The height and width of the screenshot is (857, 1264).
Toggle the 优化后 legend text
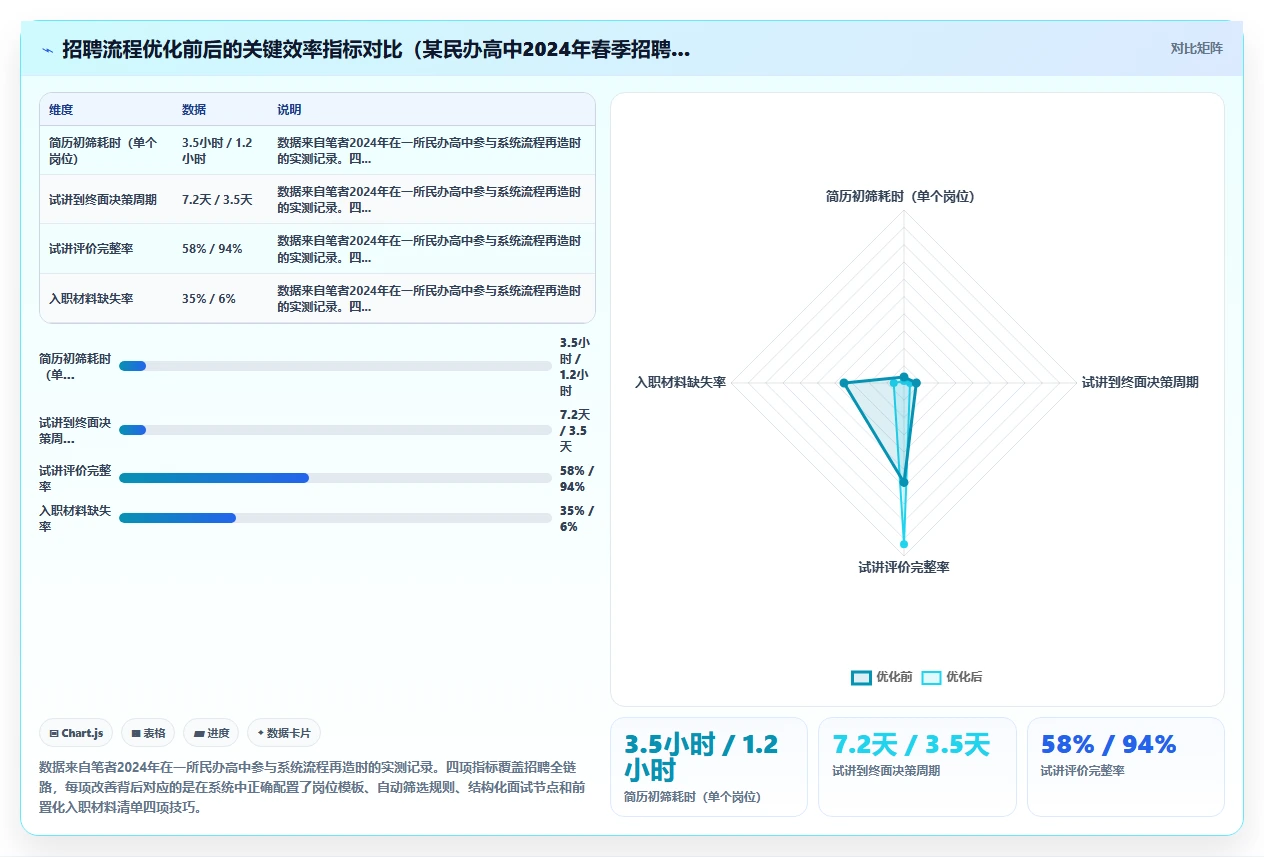pyautogui.click(x=964, y=677)
